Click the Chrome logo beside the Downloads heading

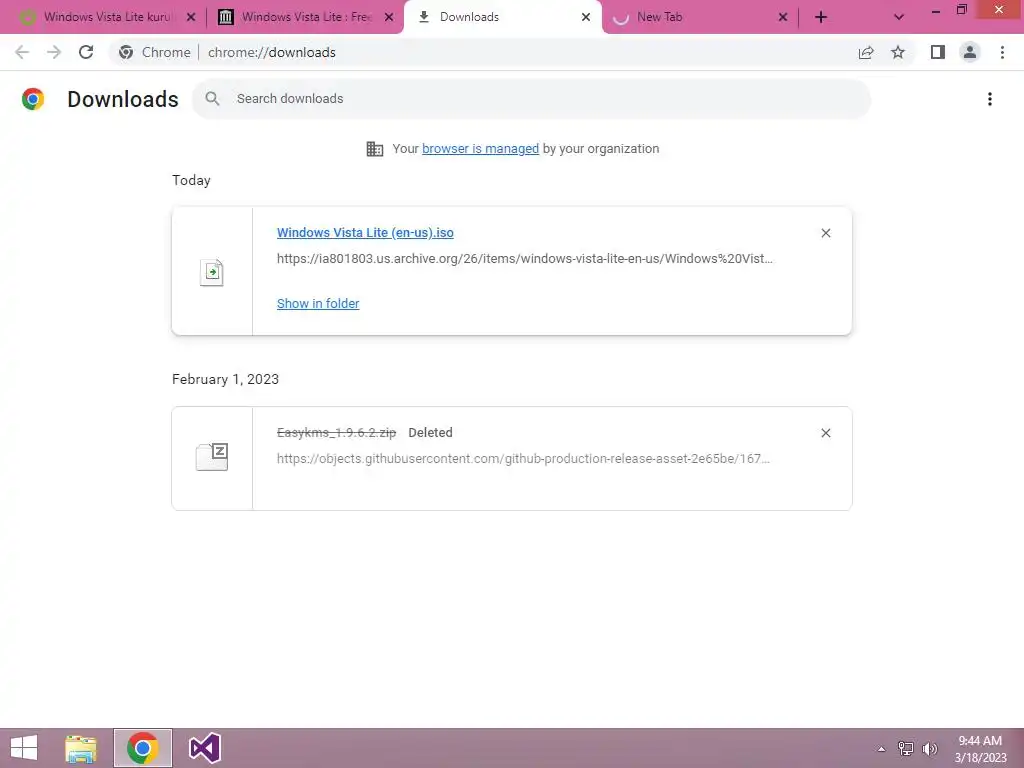(x=33, y=99)
